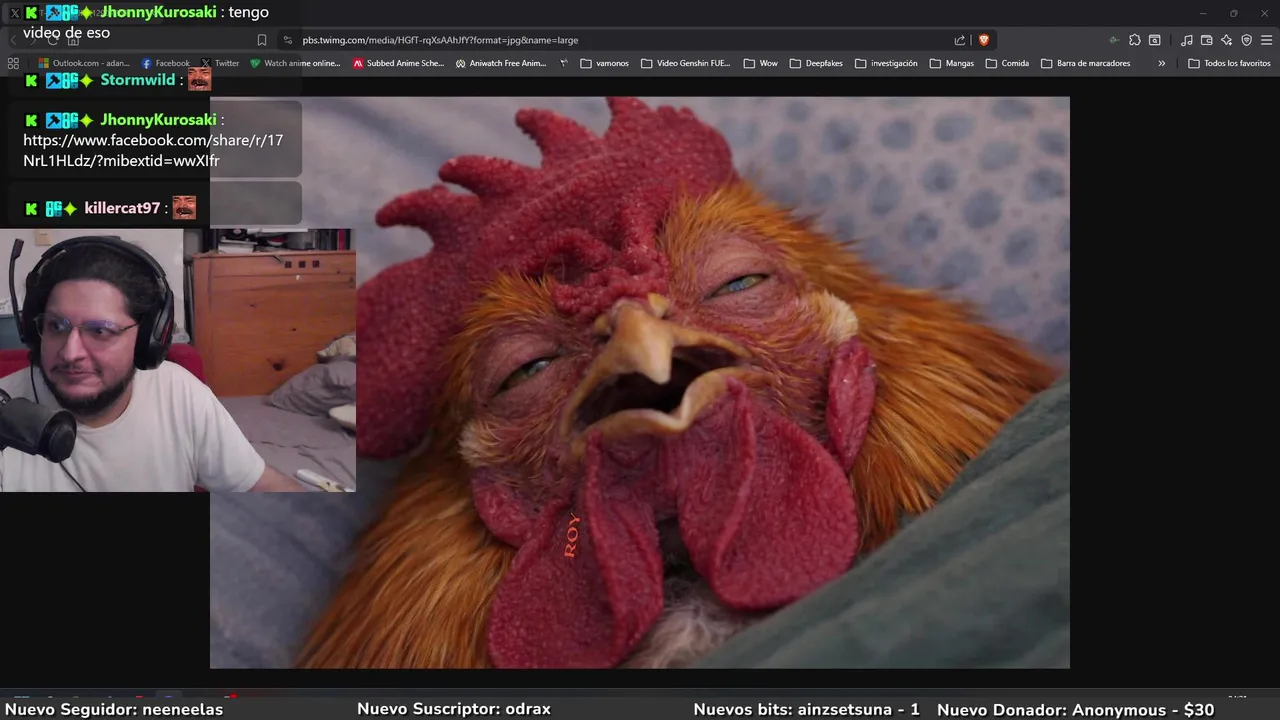Image resolution: width=1280 pixels, height=720 pixels.
Task: Click the Nuevo Seguidor: neeneelas text
Action: 114,709
